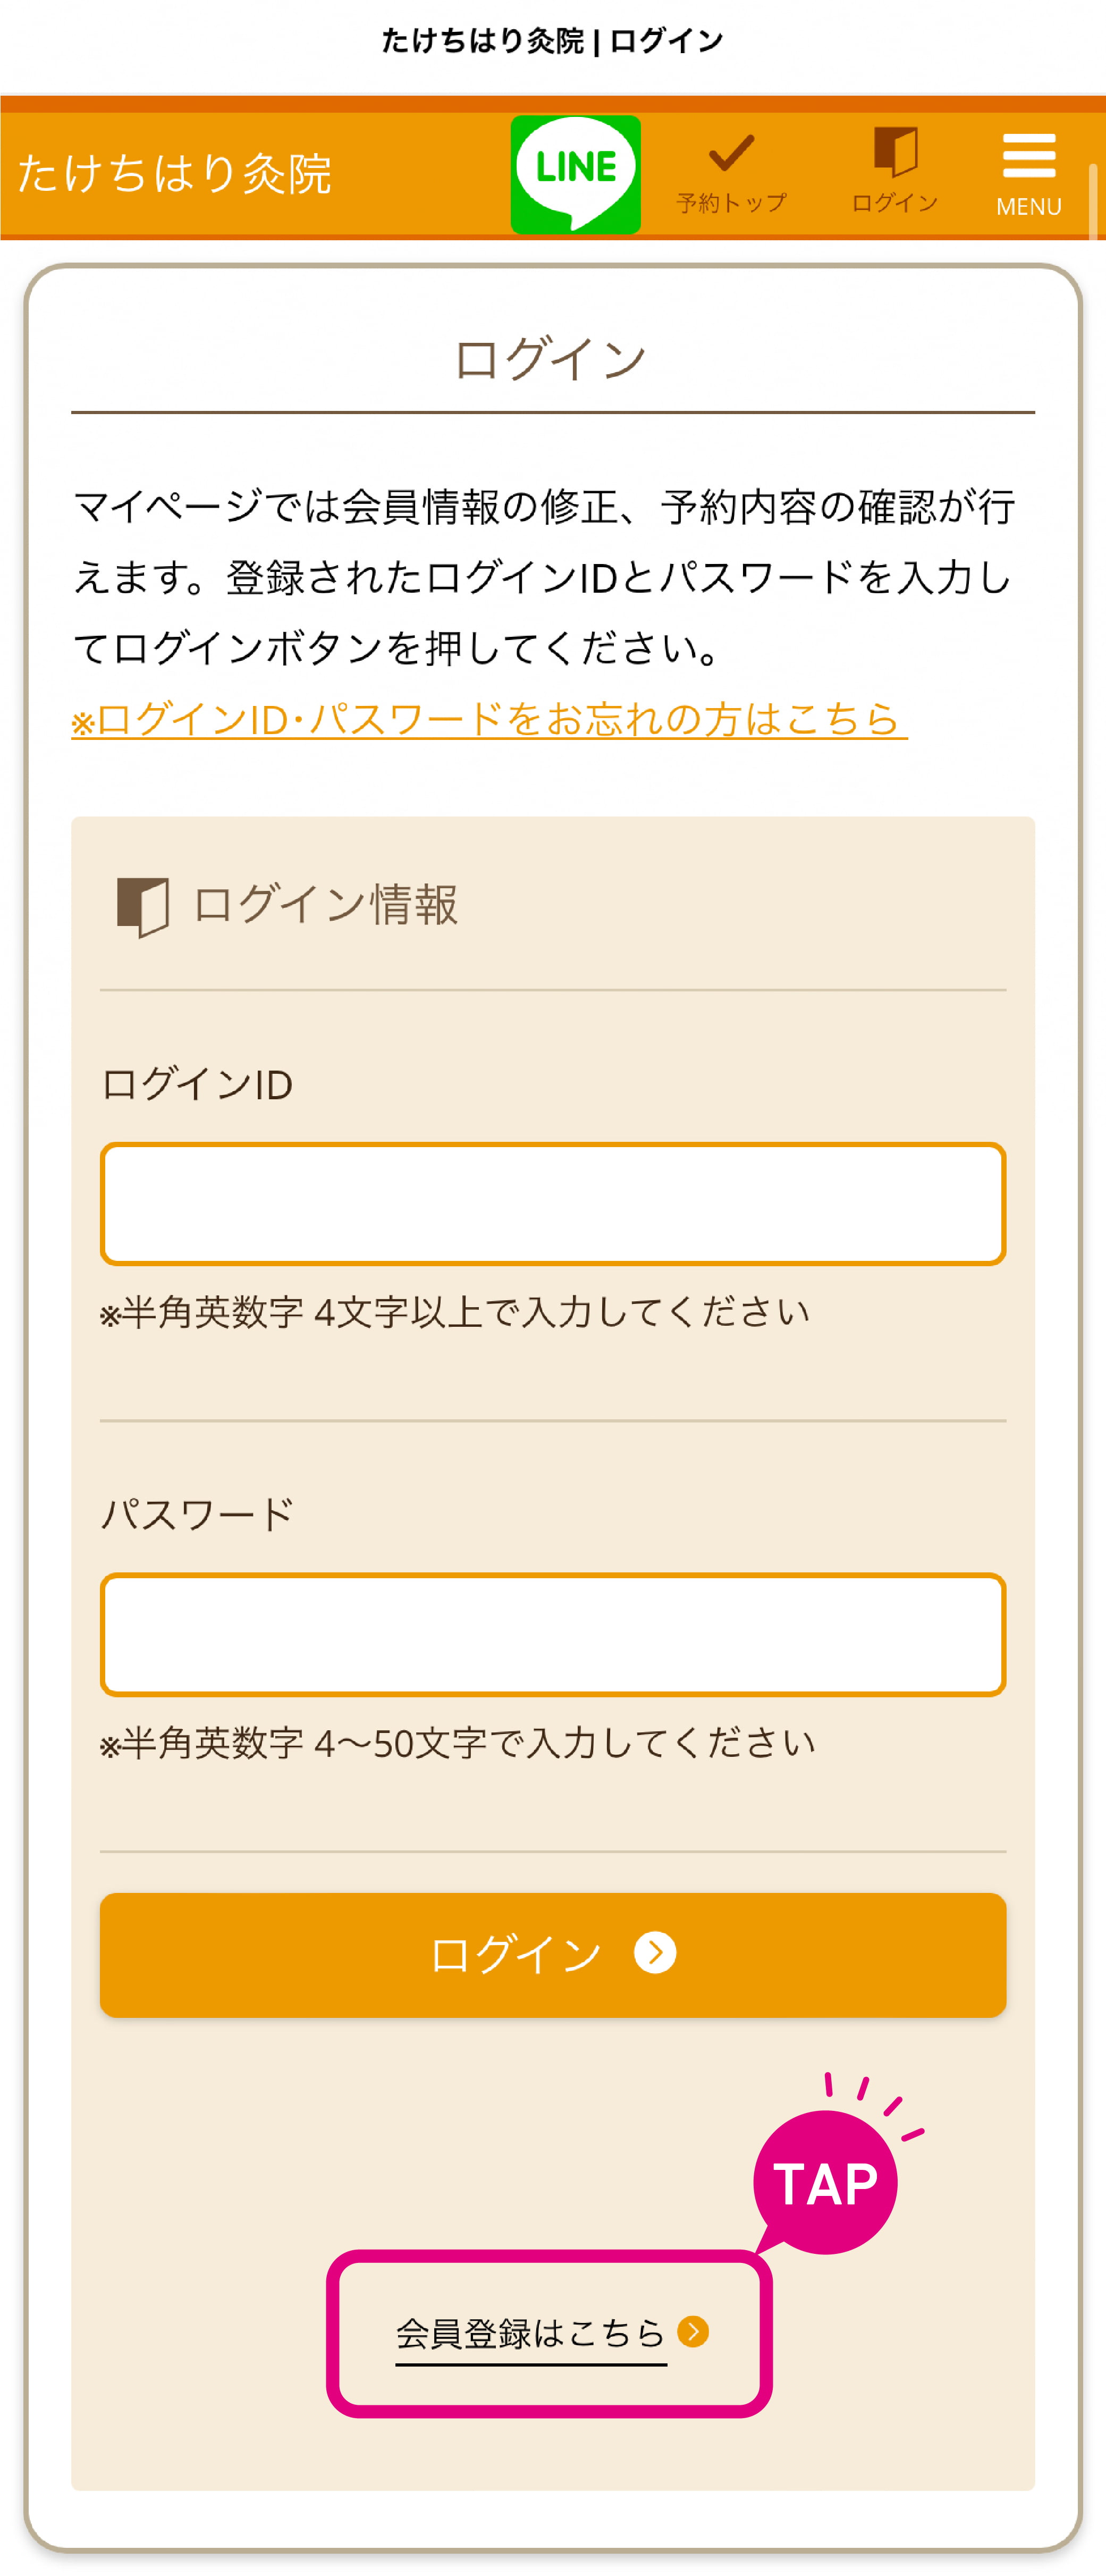This screenshot has width=1106, height=2576.
Task: Focus the パスワード input field
Action: (x=553, y=1634)
